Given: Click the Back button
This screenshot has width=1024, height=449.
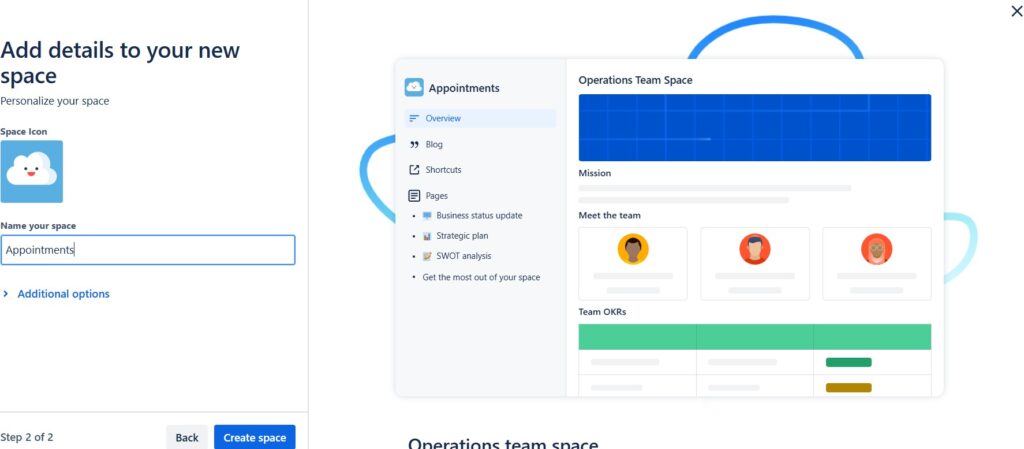Looking at the screenshot, I should click(x=187, y=437).
